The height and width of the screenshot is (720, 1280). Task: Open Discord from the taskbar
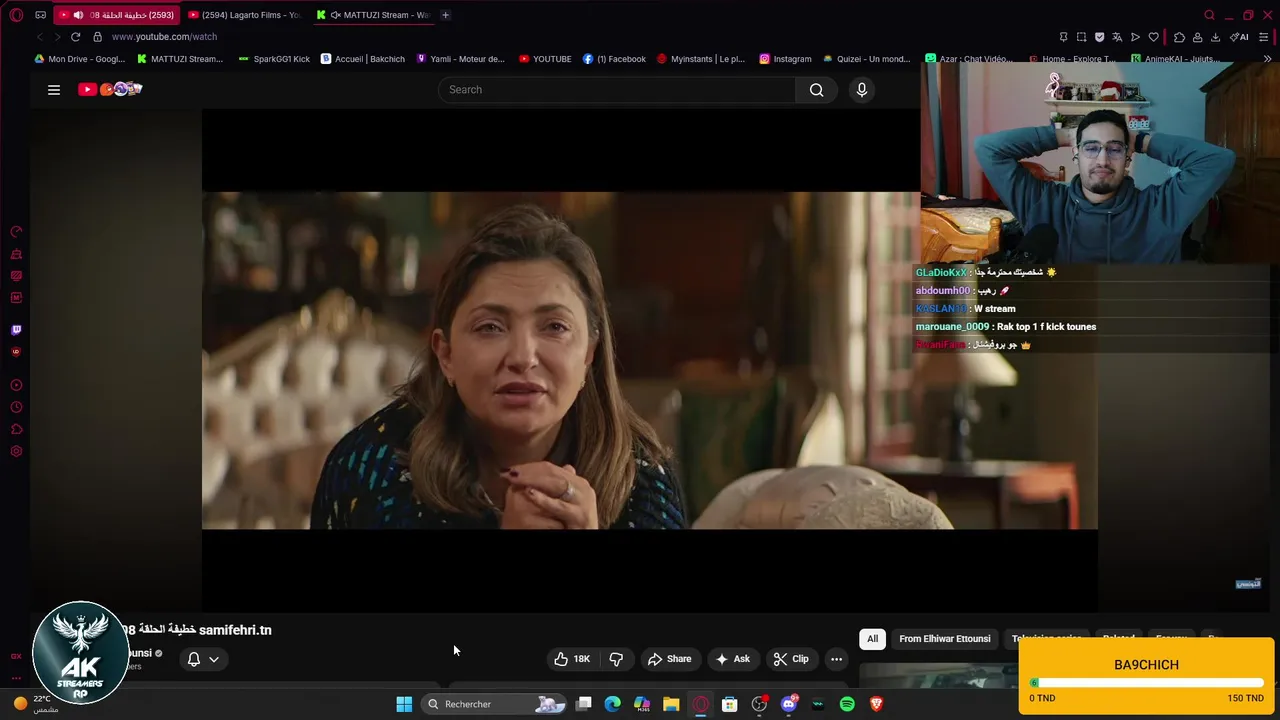pyautogui.click(x=789, y=704)
